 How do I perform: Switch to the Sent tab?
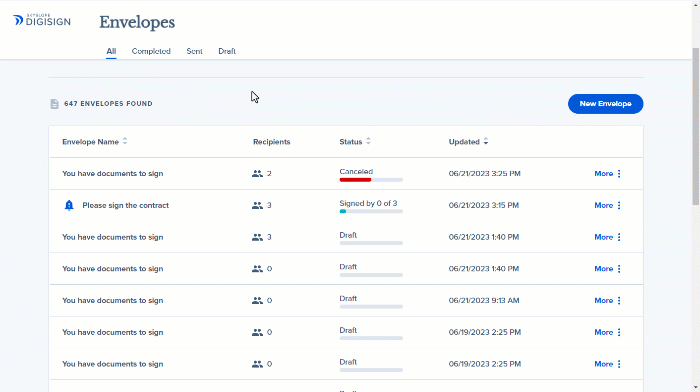click(194, 51)
